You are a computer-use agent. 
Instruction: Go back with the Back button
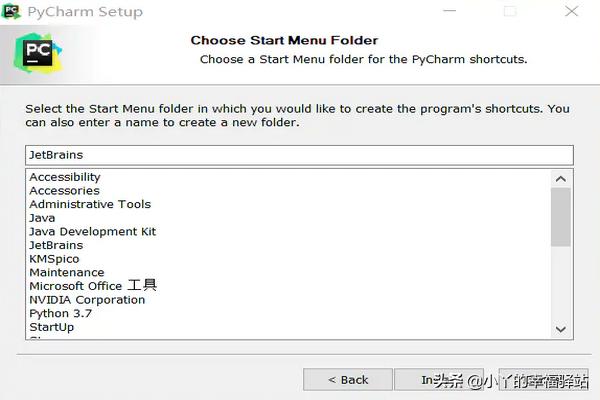[x=347, y=380]
